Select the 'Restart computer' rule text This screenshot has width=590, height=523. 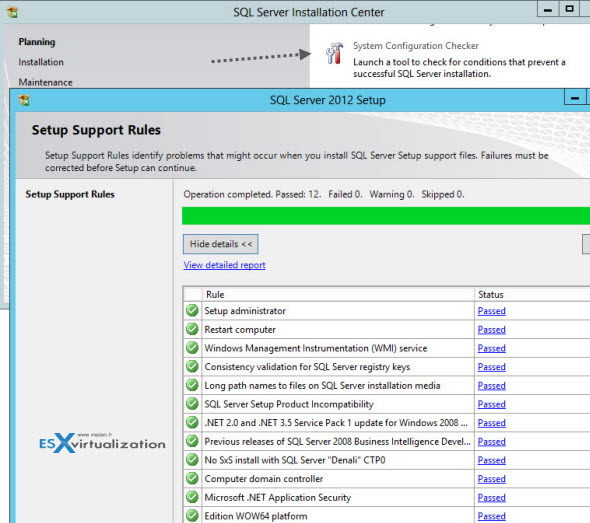pyautogui.click(x=240, y=330)
